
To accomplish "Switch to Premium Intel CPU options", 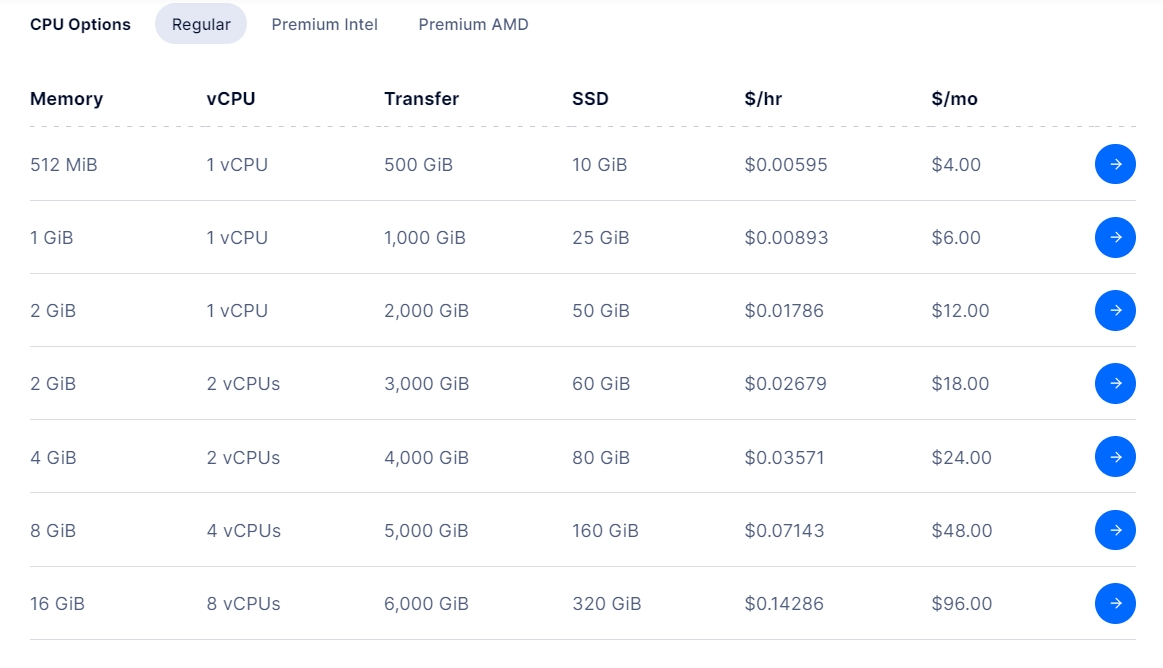I will click(x=324, y=24).
